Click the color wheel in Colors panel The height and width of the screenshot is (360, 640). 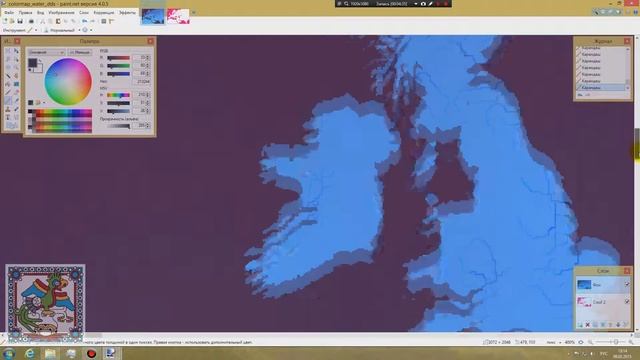pos(68,82)
